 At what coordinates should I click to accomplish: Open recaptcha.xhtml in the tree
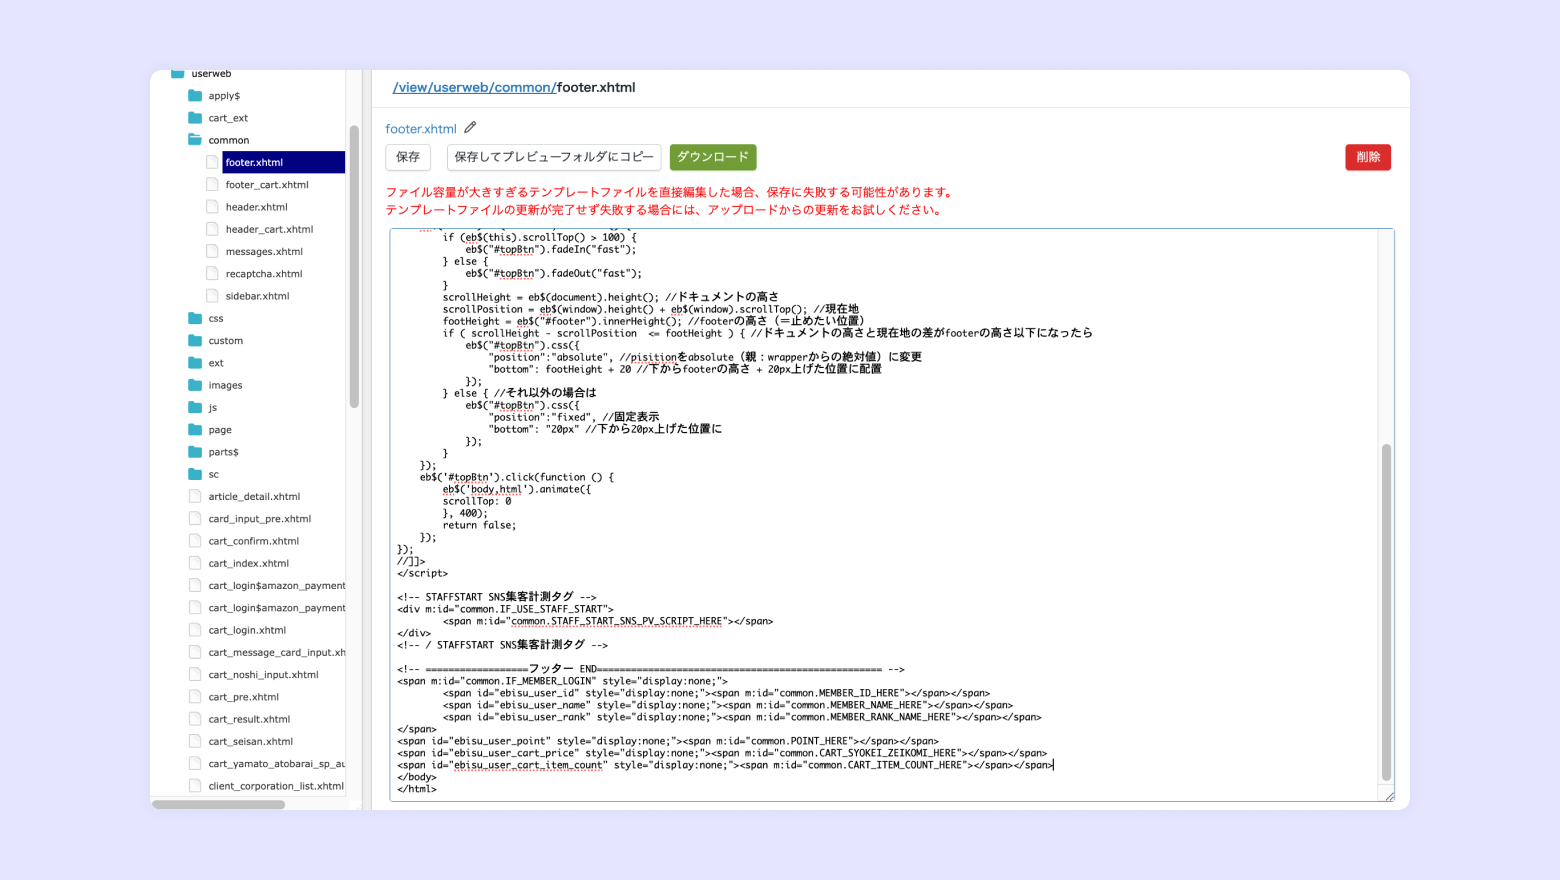[264, 274]
